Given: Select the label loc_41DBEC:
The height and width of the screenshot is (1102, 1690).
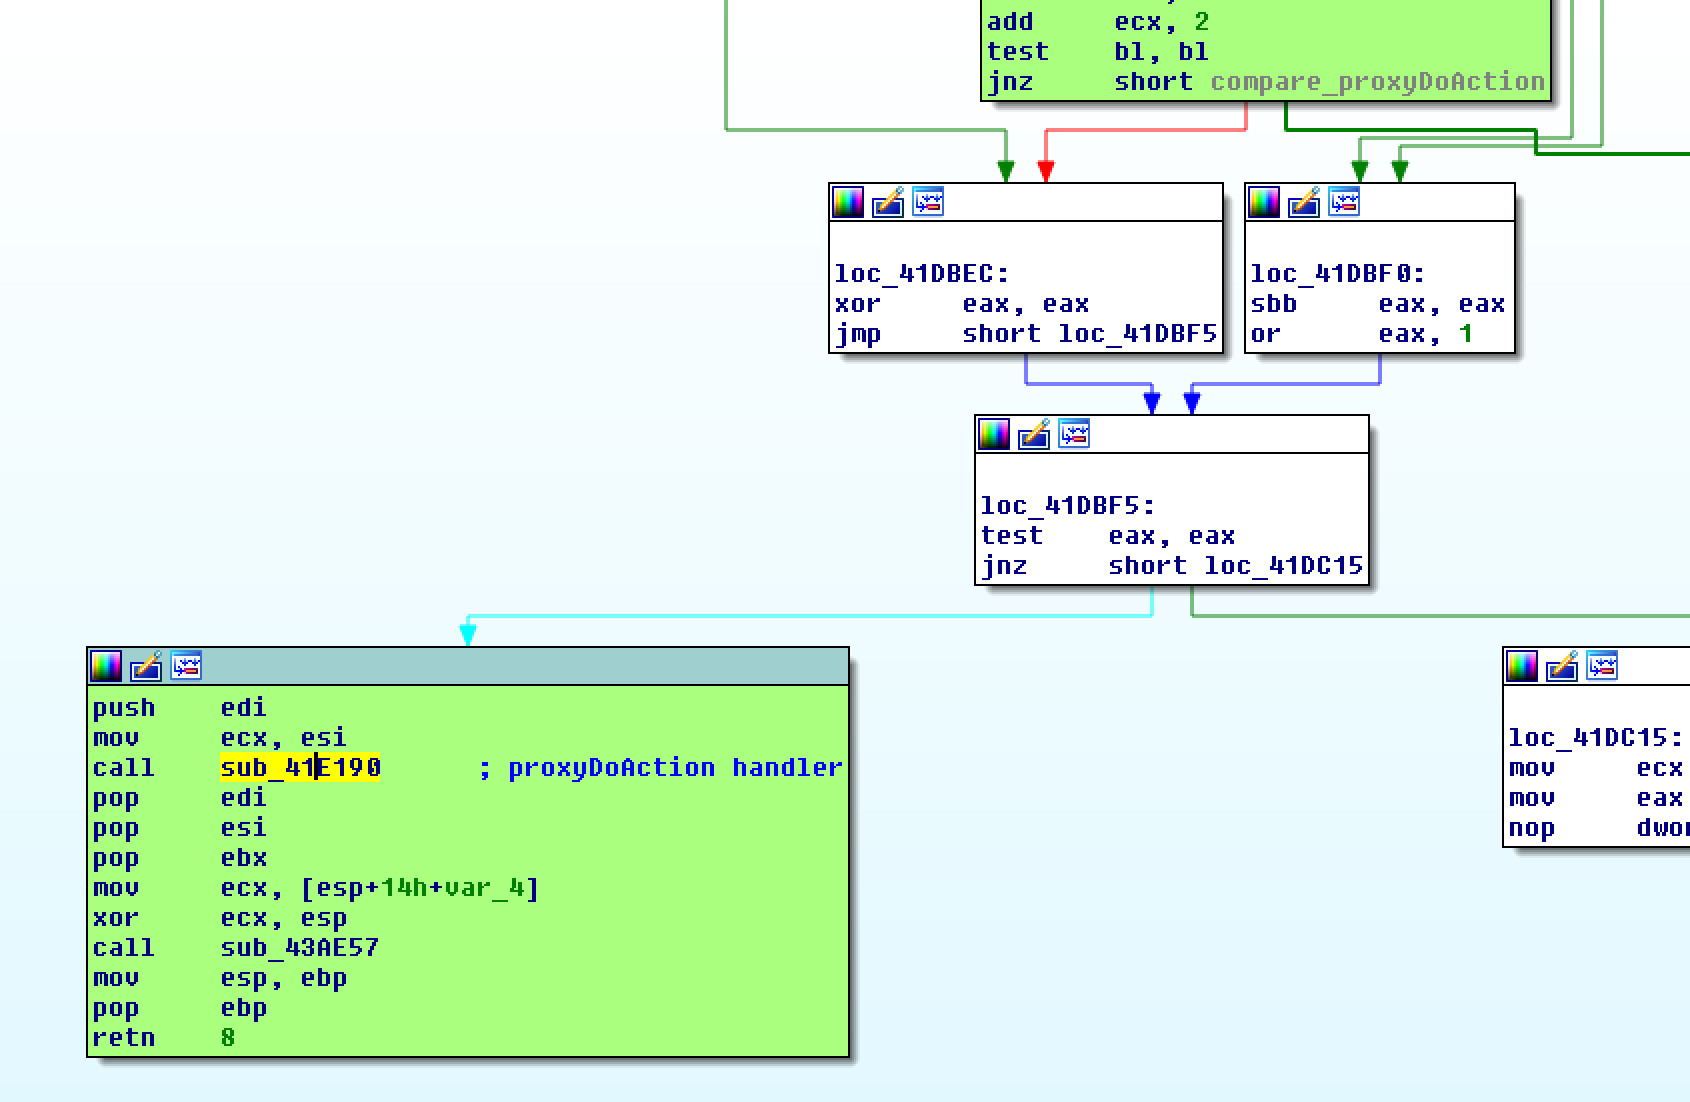Looking at the screenshot, I should [x=922, y=274].
